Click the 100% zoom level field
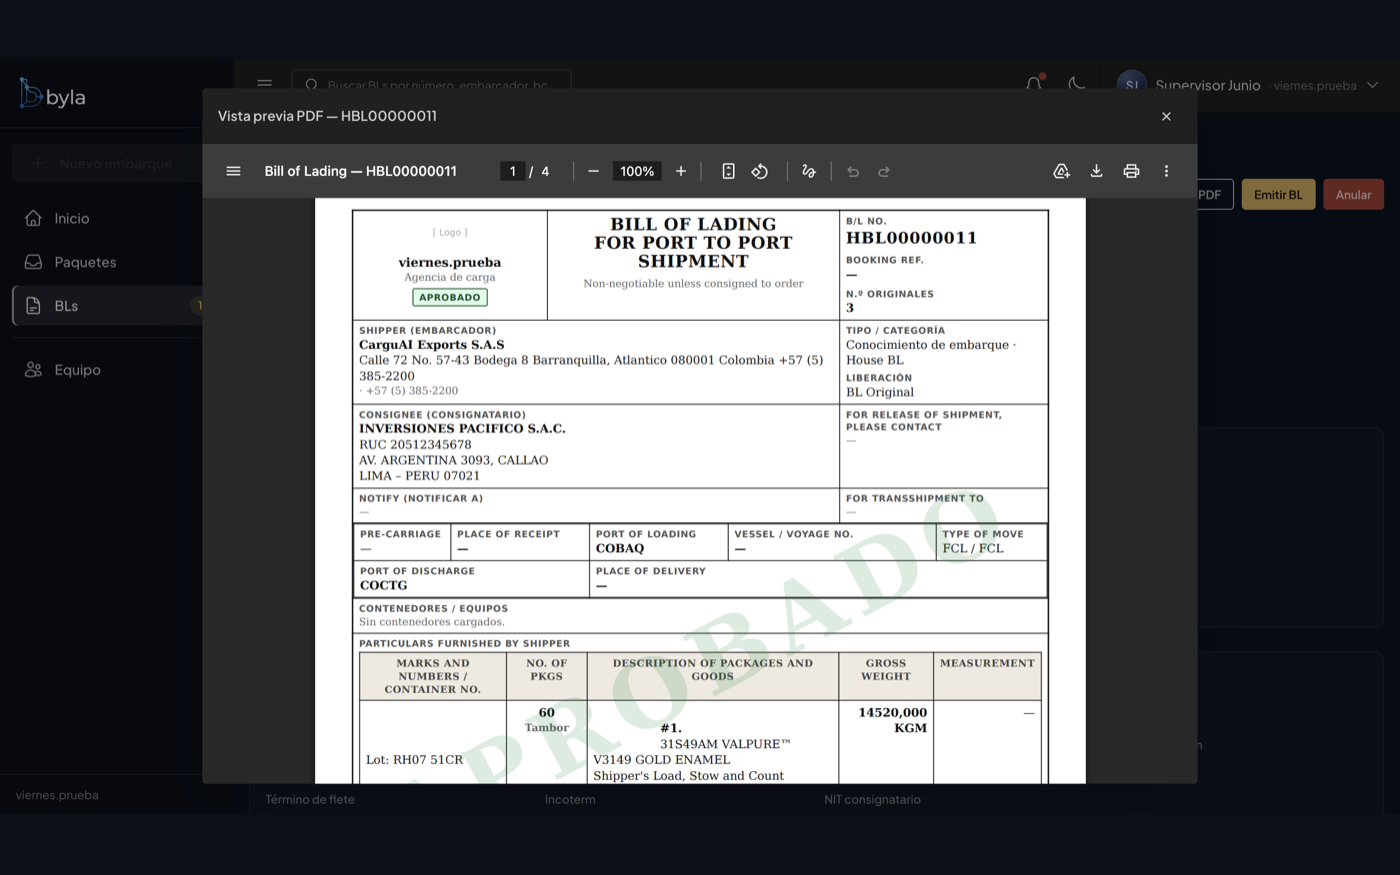This screenshot has height=875, width=1400. [637, 171]
